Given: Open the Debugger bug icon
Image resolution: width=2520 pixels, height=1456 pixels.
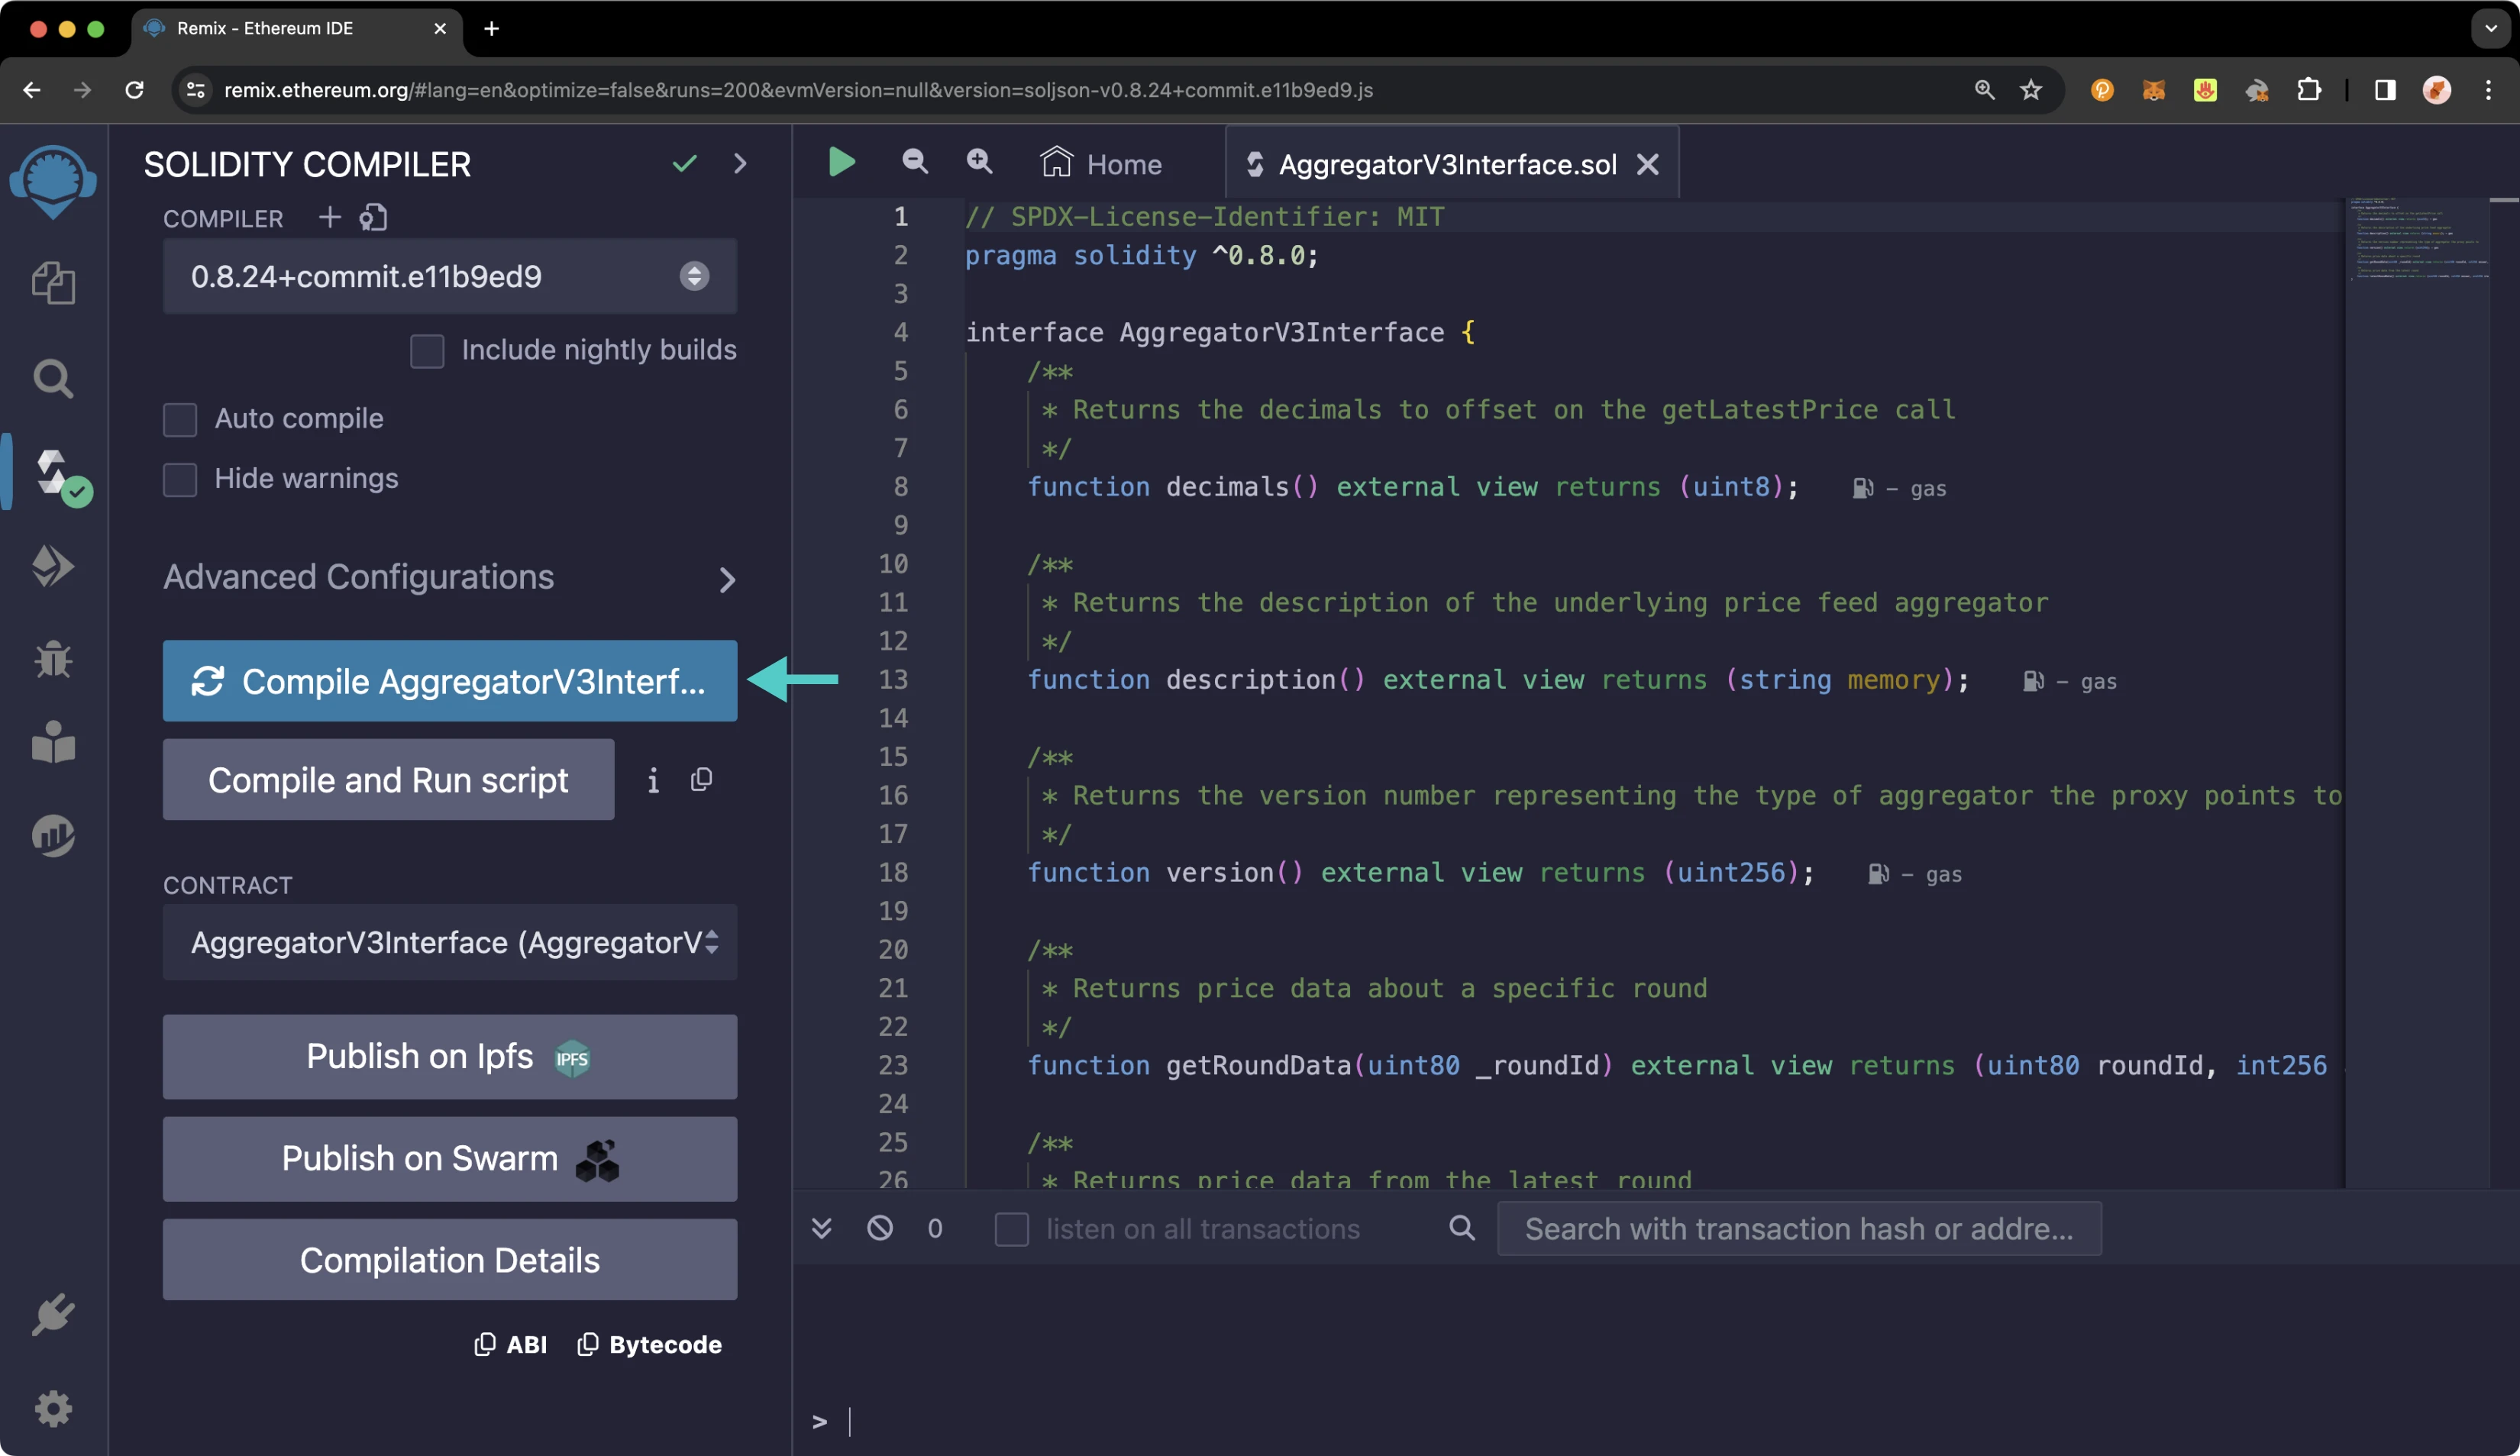Looking at the screenshot, I should (x=53, y=659).
